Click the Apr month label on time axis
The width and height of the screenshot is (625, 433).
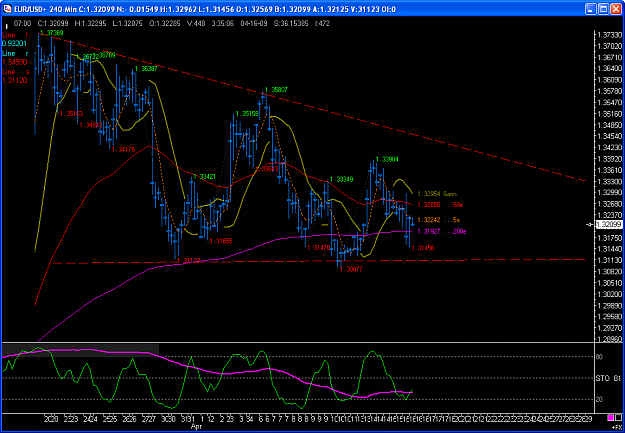coord(197,427)
